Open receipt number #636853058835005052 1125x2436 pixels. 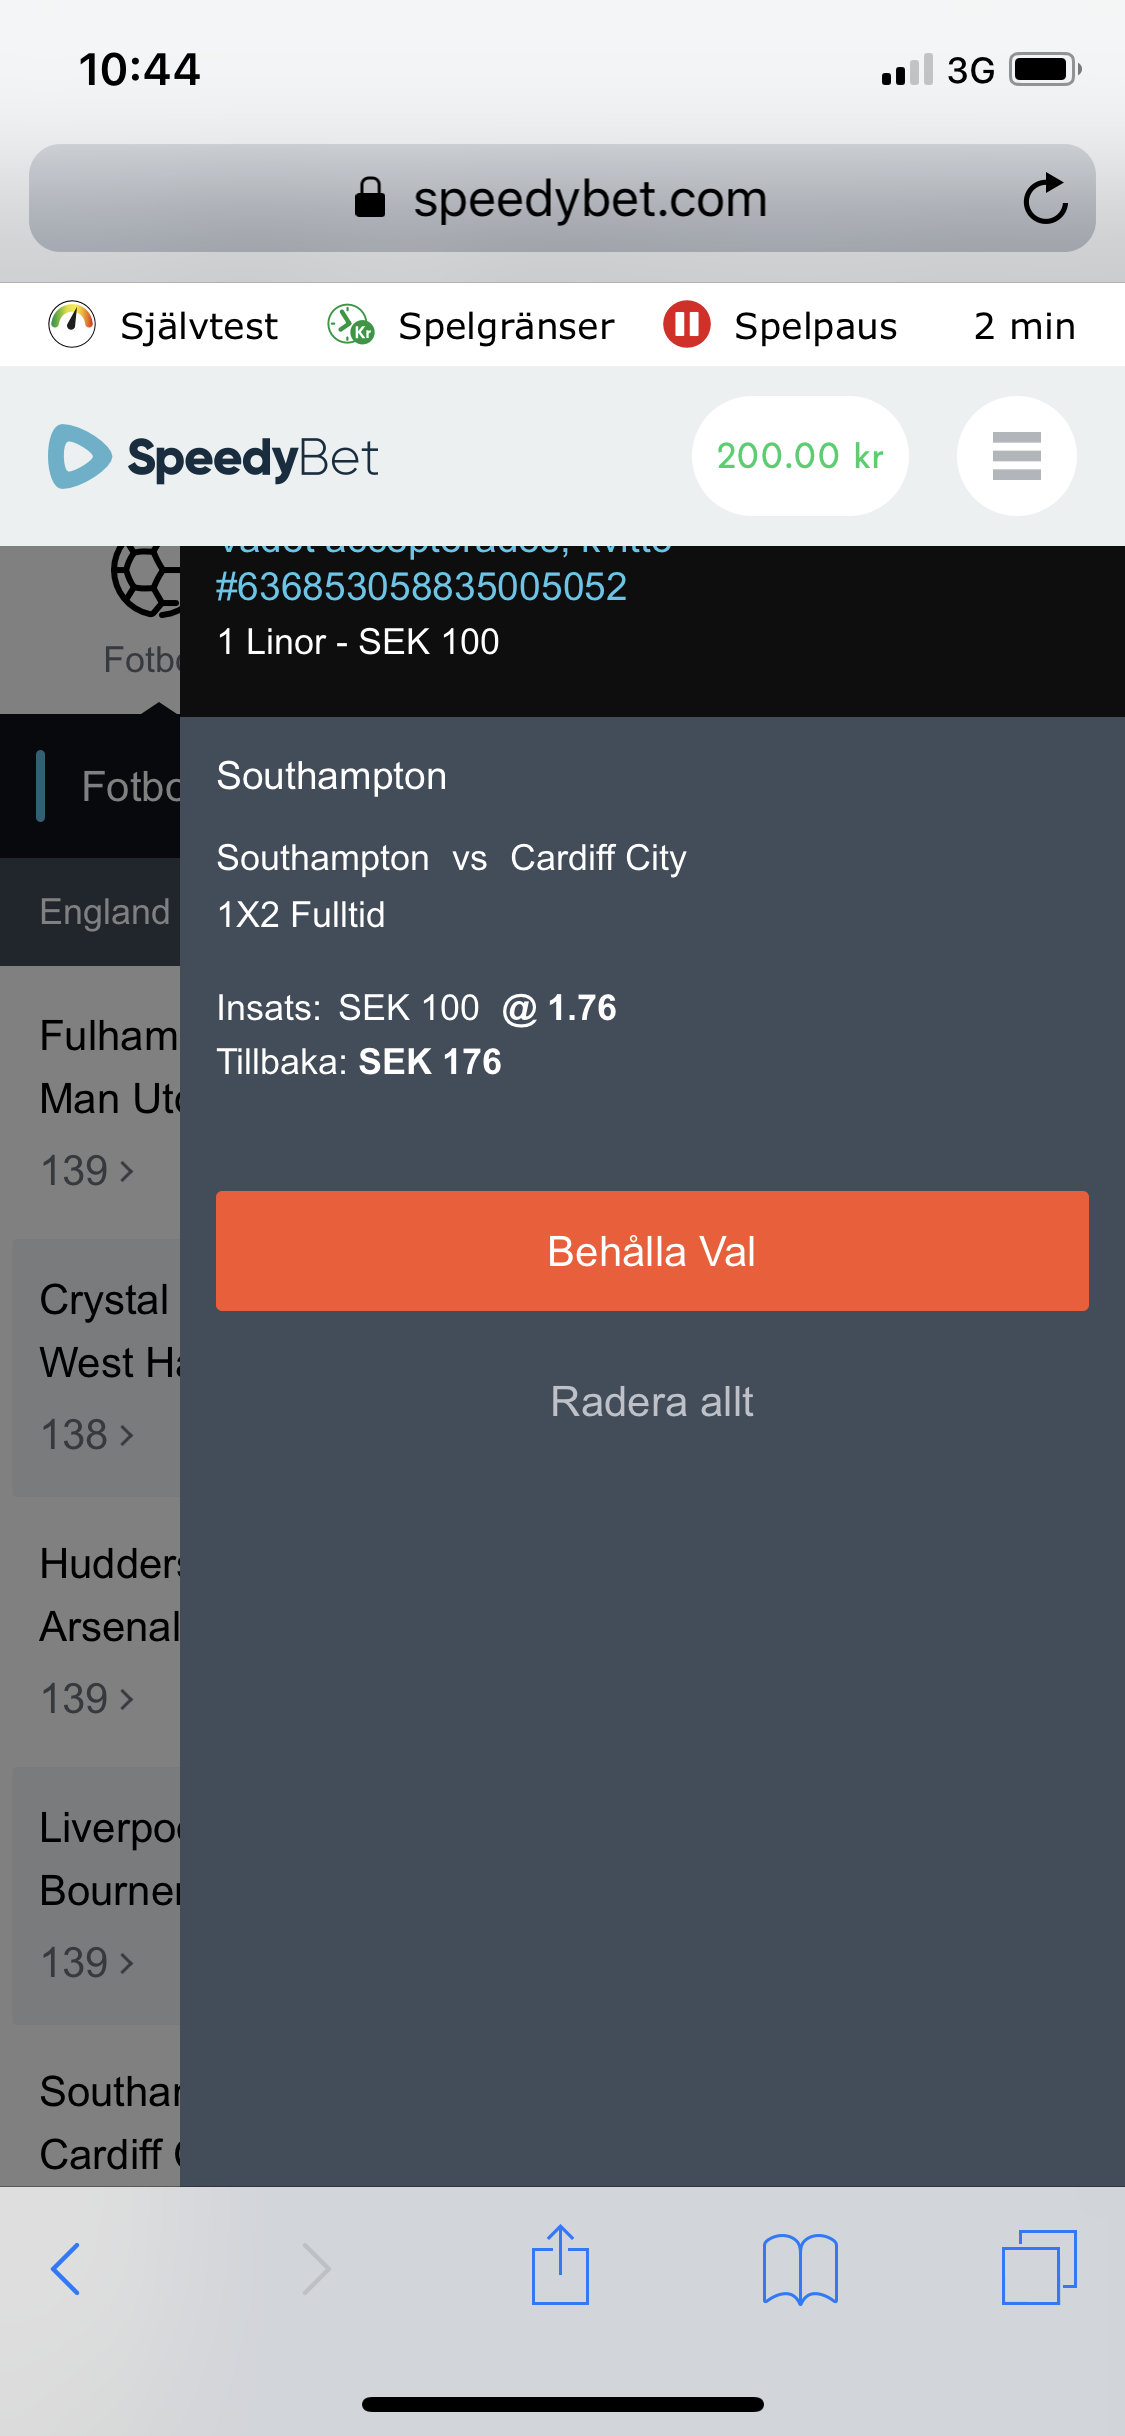[421, 587]
